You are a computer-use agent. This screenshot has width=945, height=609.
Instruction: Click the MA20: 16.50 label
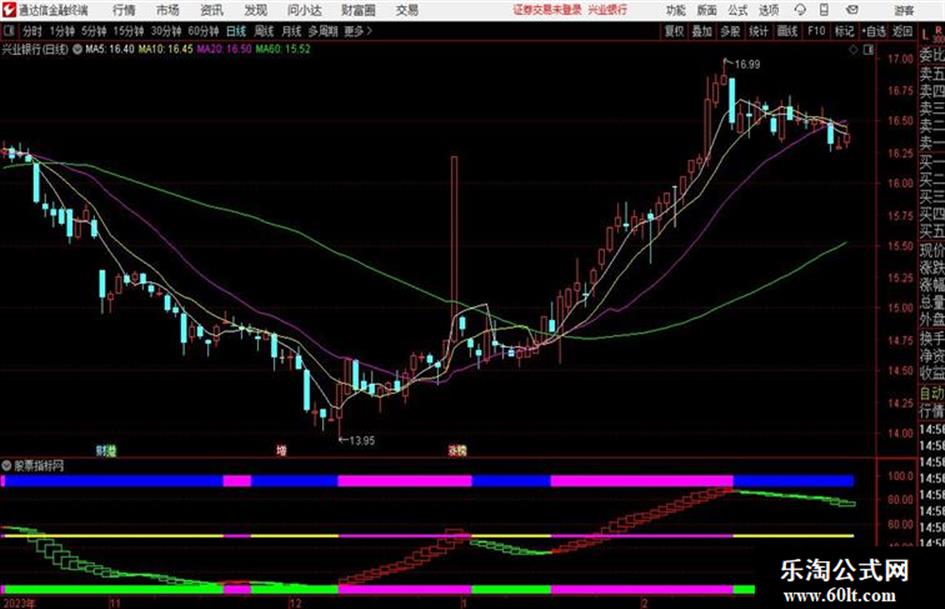tap(224, 49)
